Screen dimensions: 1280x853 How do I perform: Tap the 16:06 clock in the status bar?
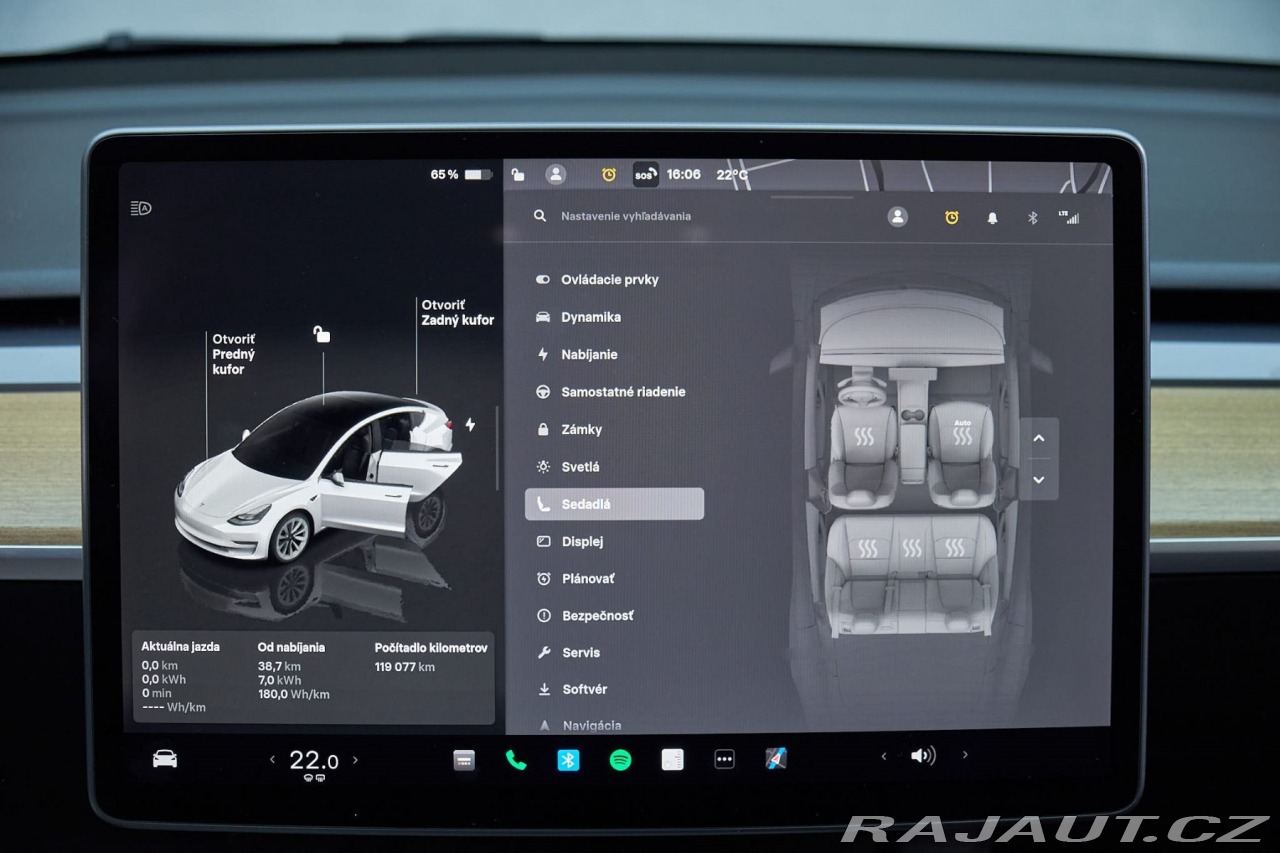click(x=684, y=174)
